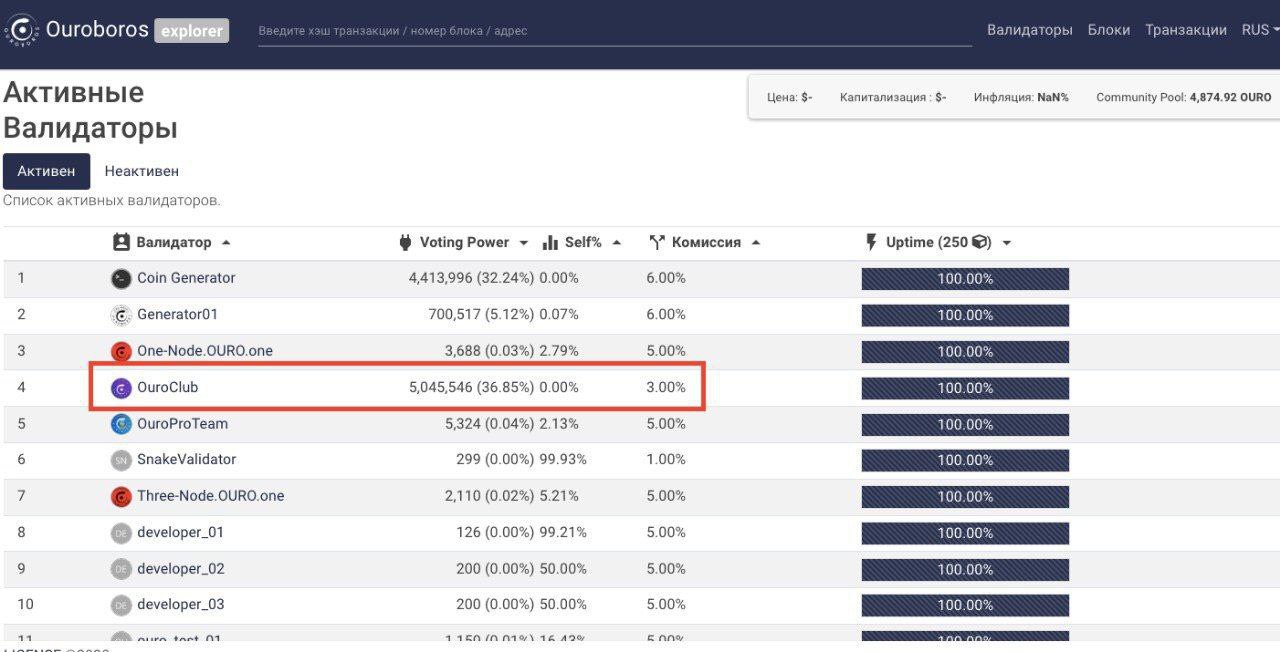Open the developer_03 validator link
The image size is (1280, 652).
tap(181, 604)
